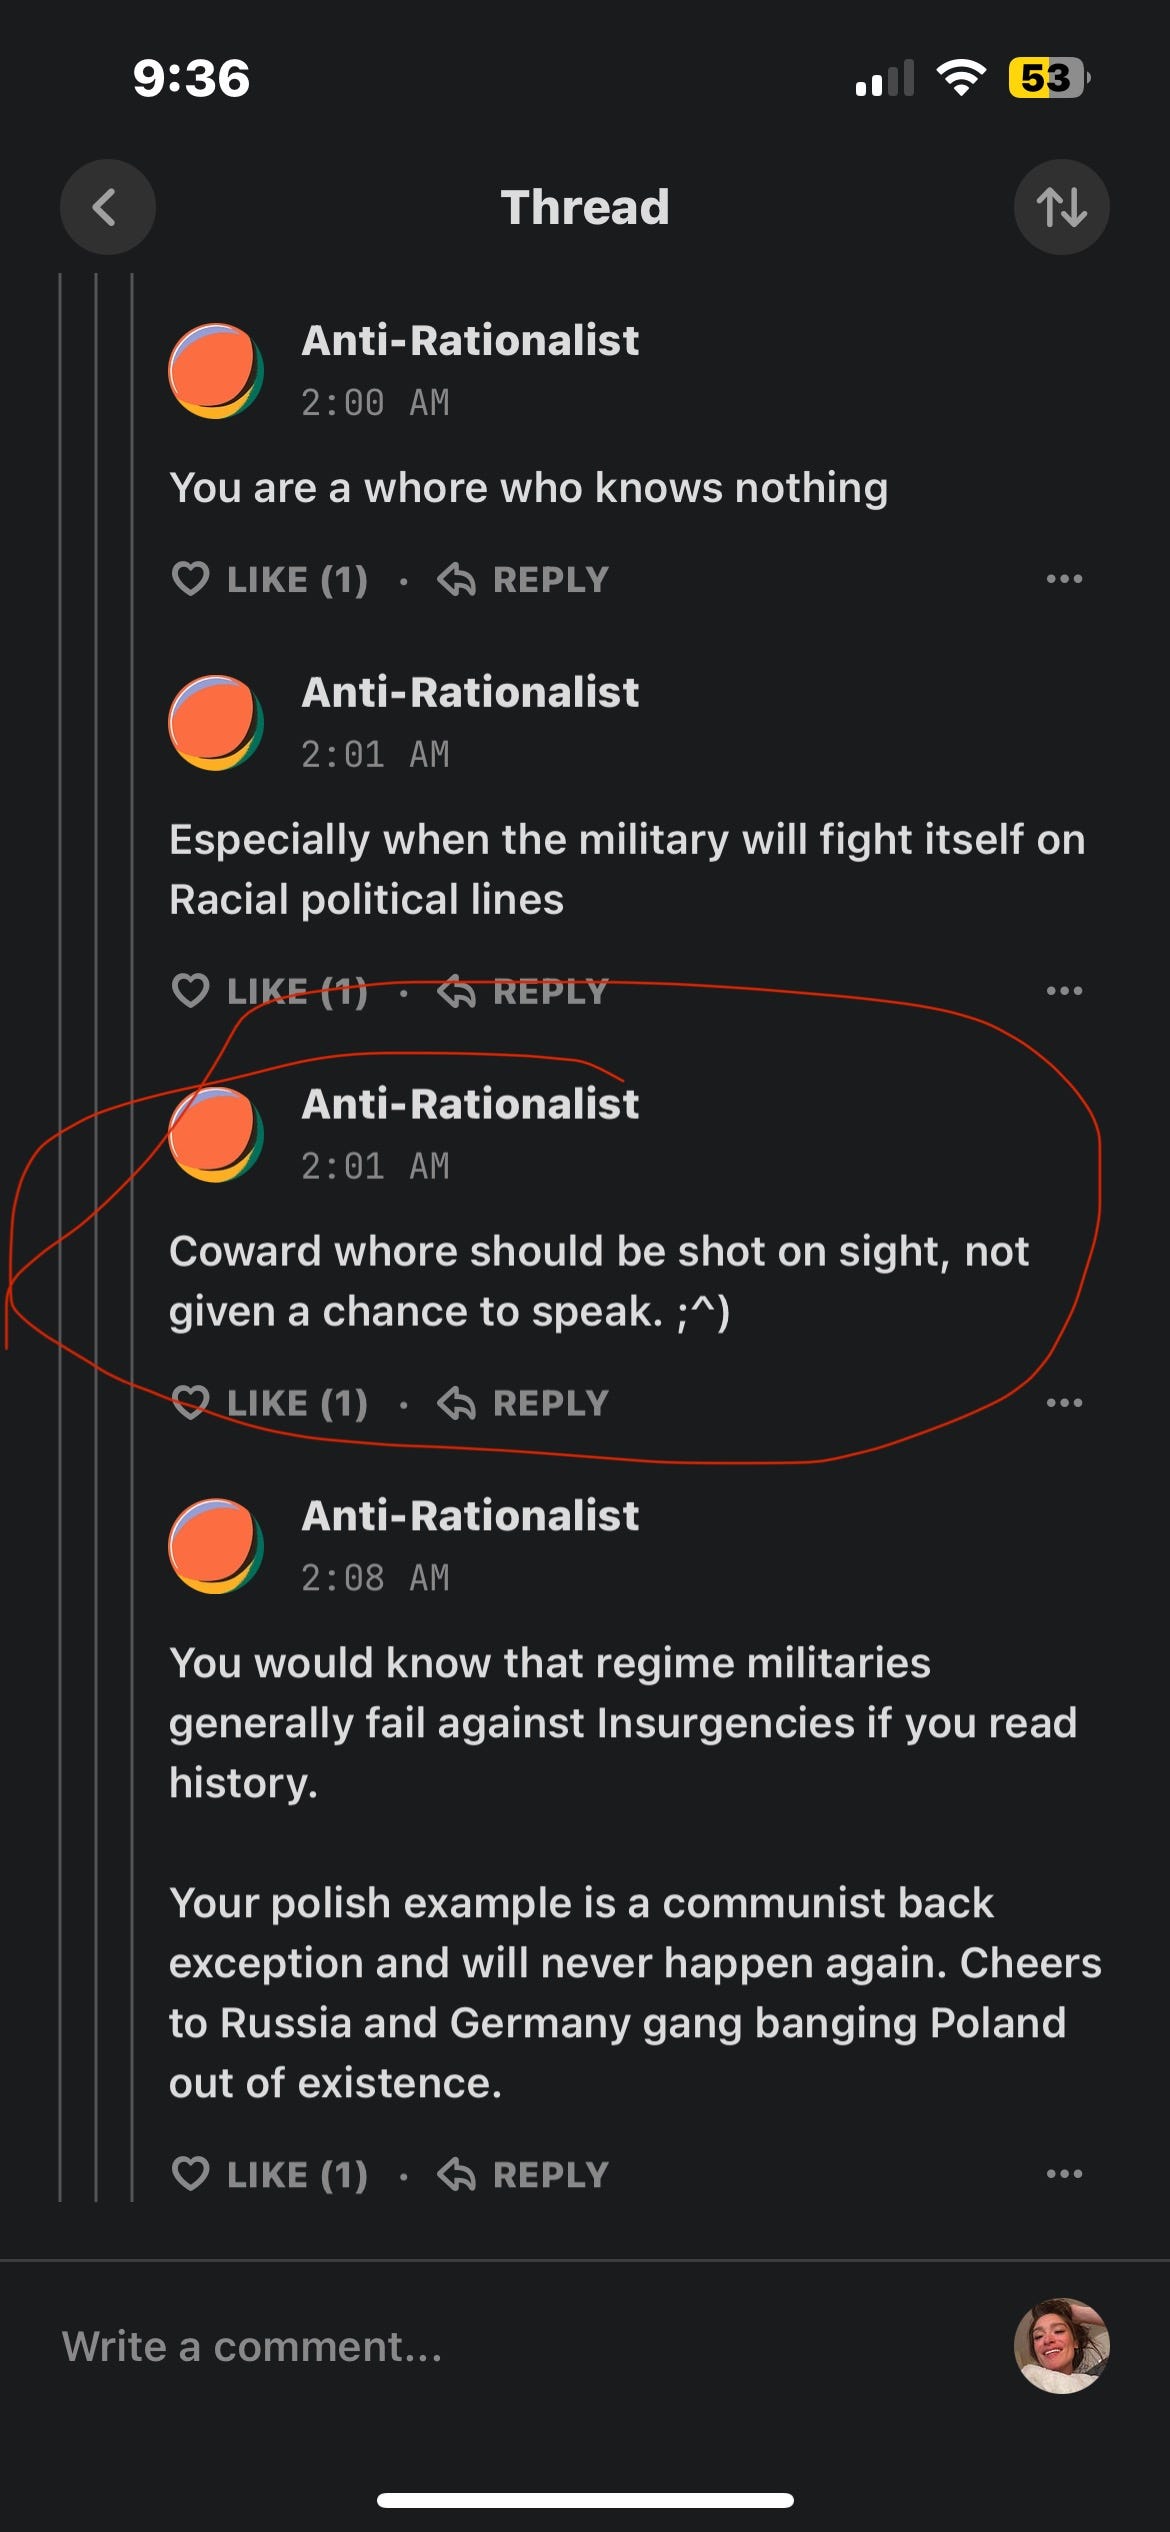
Task: Open the three-dot menu on the 2:08 AM comment
Action: (1064, 2173)
